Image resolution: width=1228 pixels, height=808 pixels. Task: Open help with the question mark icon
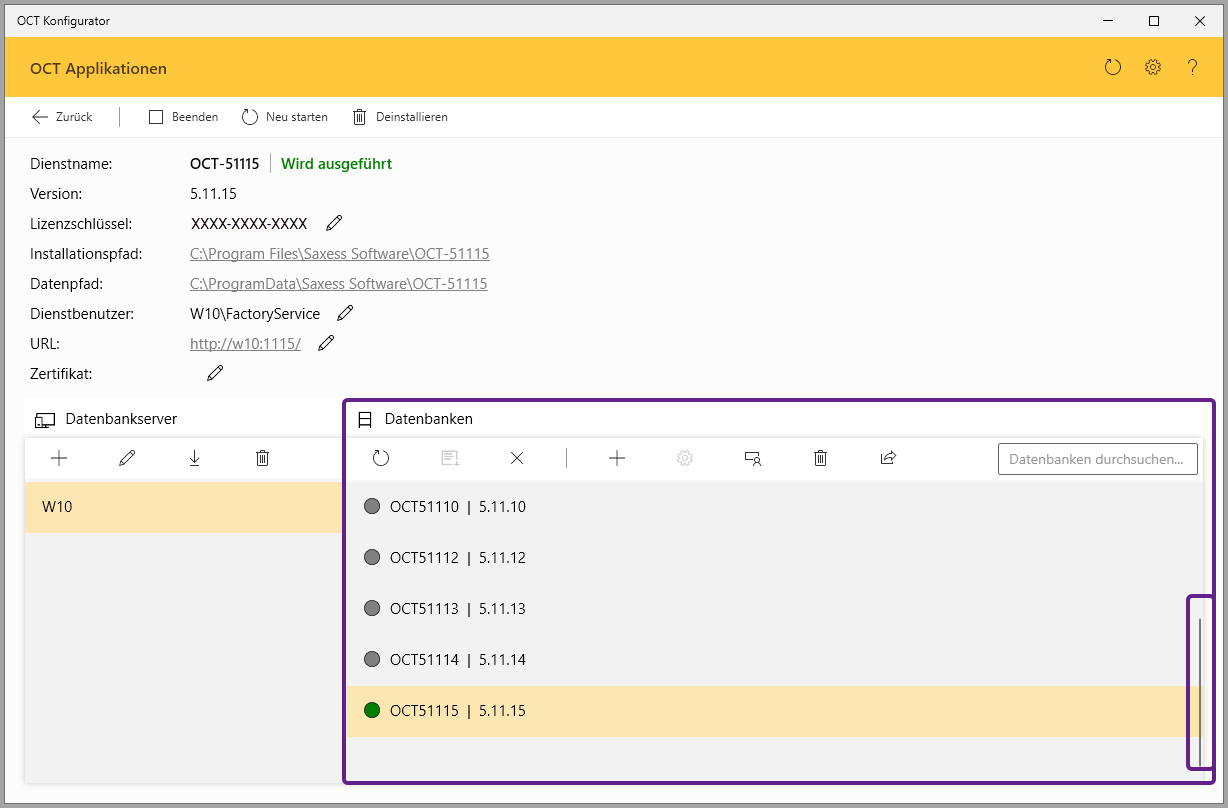click(x=1192, y=68)
